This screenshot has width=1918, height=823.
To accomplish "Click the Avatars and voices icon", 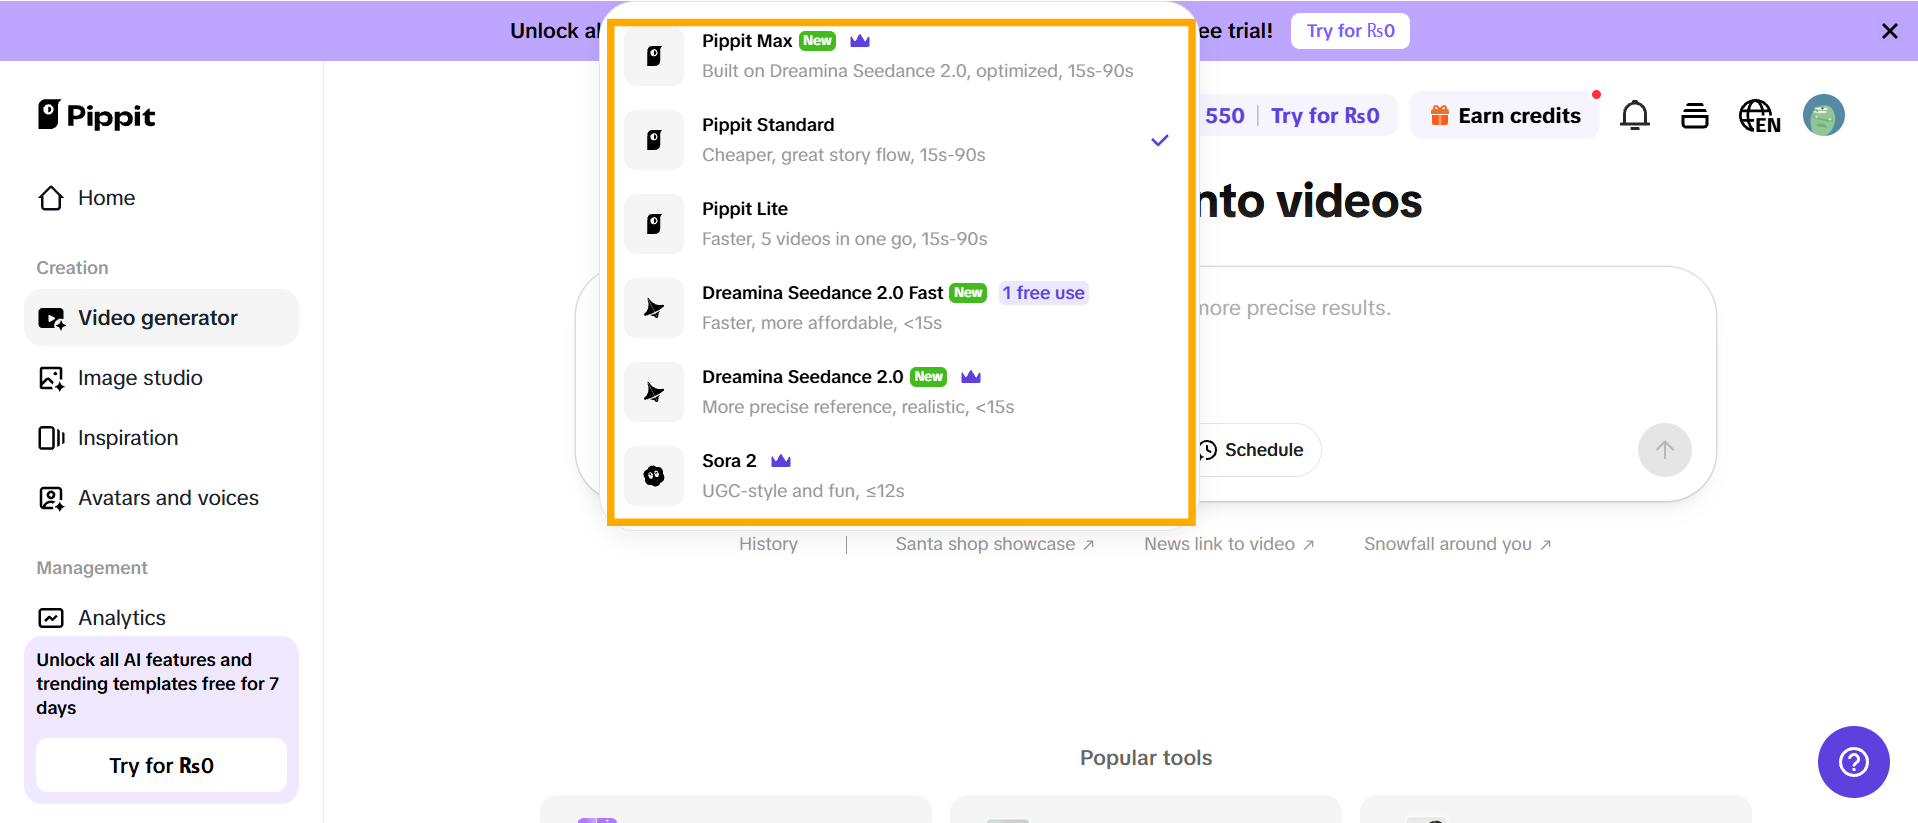I will (51, 498).
